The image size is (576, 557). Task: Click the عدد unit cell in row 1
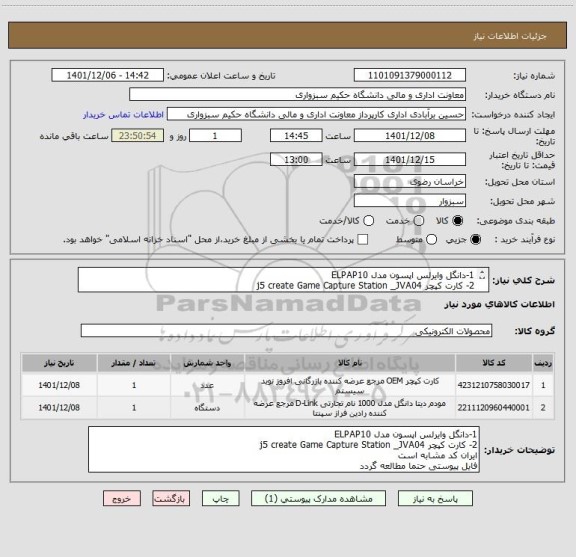point(207,385)
